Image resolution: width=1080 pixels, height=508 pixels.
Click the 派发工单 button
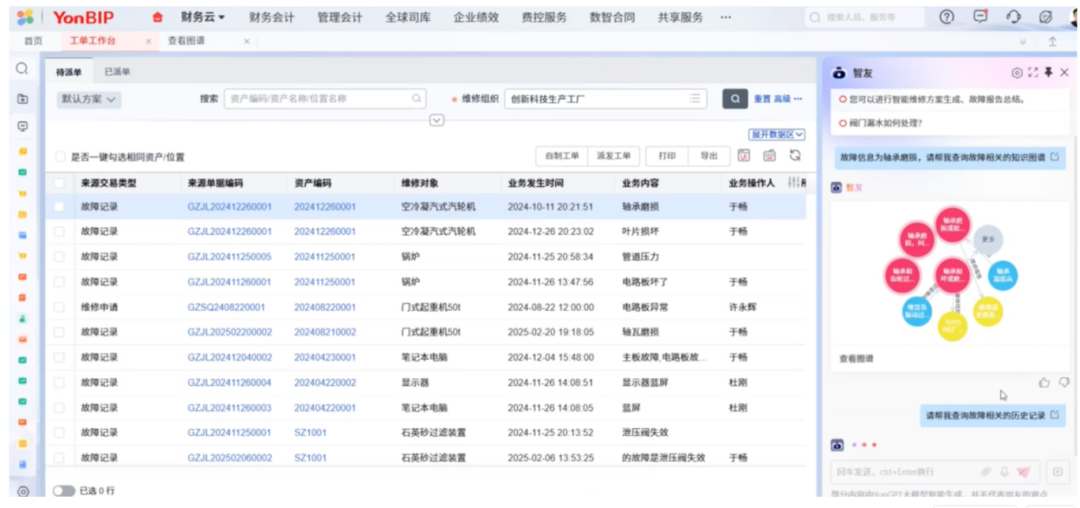pyautogui.click(x=613, y=156)
